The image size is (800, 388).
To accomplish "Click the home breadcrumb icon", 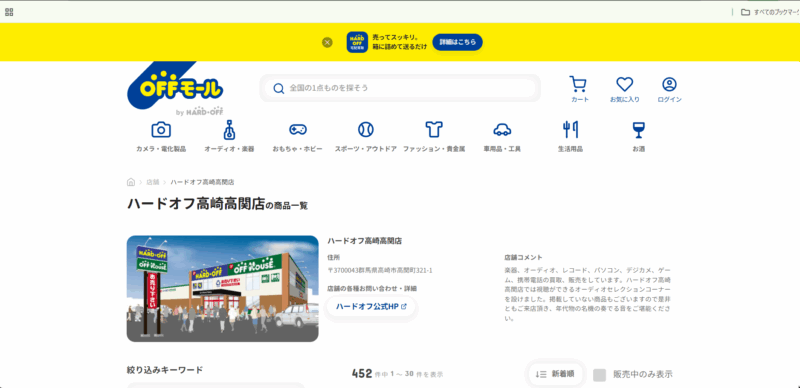I will click(131, 182).
